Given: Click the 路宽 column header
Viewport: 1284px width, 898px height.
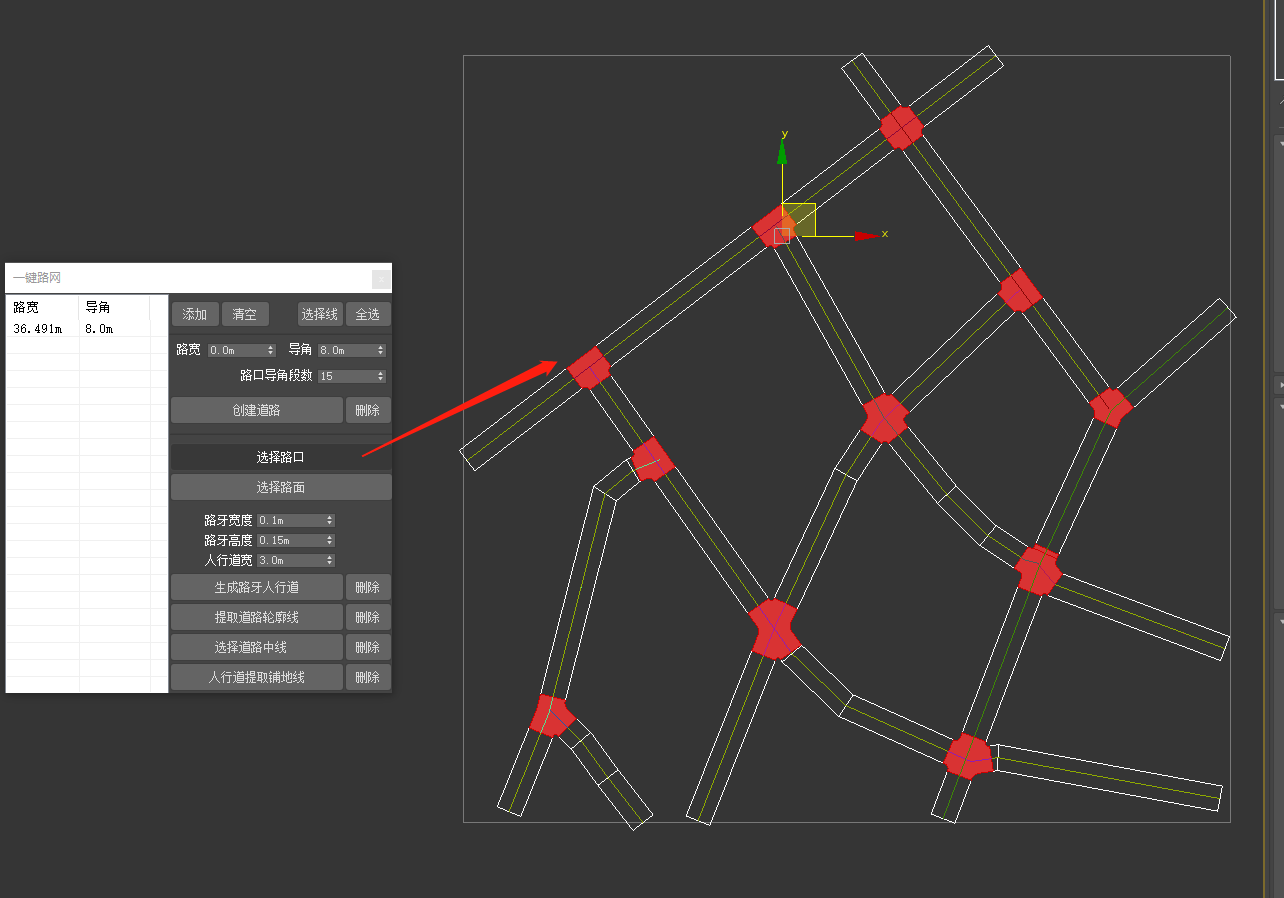Looking at the screenshot, I should 43,307.
